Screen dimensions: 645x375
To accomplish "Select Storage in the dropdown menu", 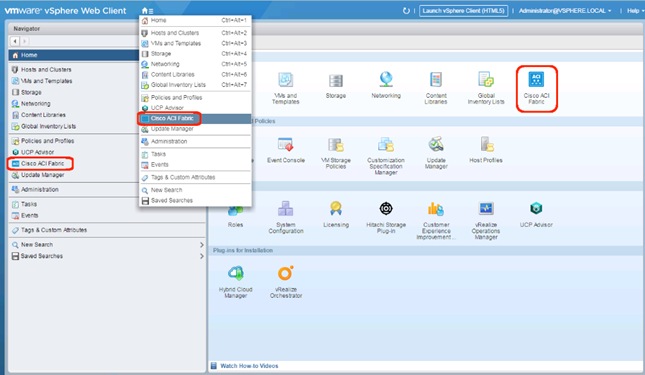I will 195,53.
